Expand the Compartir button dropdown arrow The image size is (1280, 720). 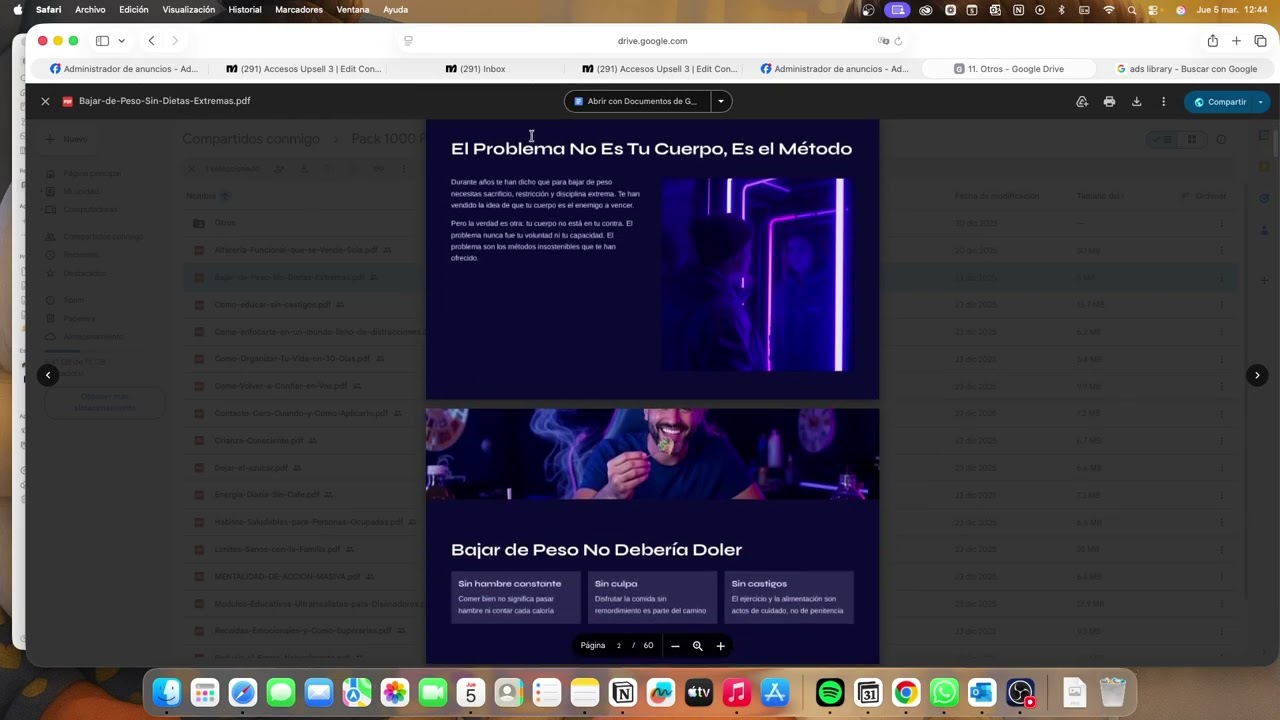coord(1260,102)
